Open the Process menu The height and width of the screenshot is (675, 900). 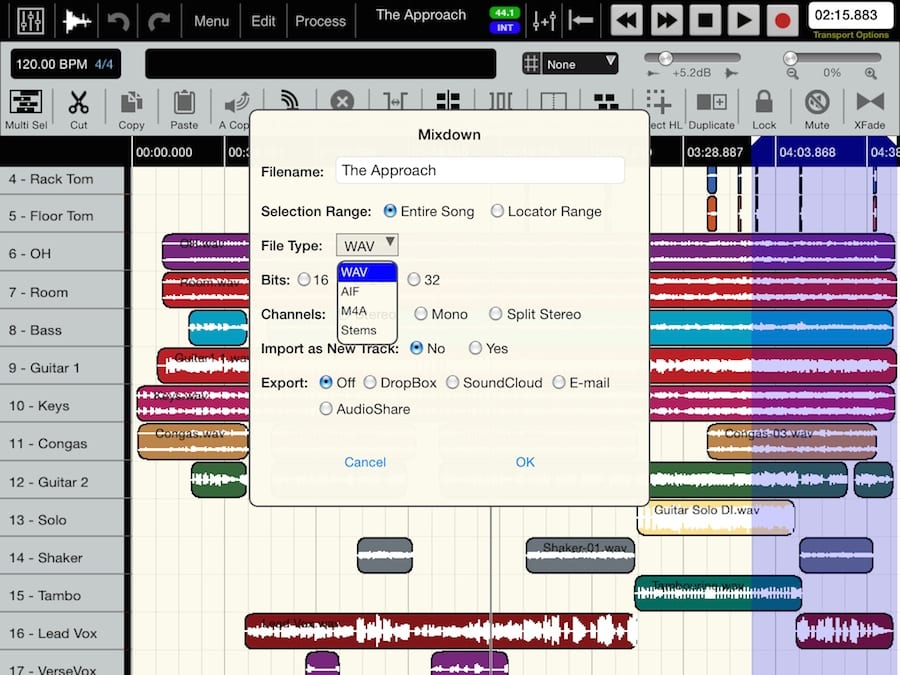(x=320, y=21)
